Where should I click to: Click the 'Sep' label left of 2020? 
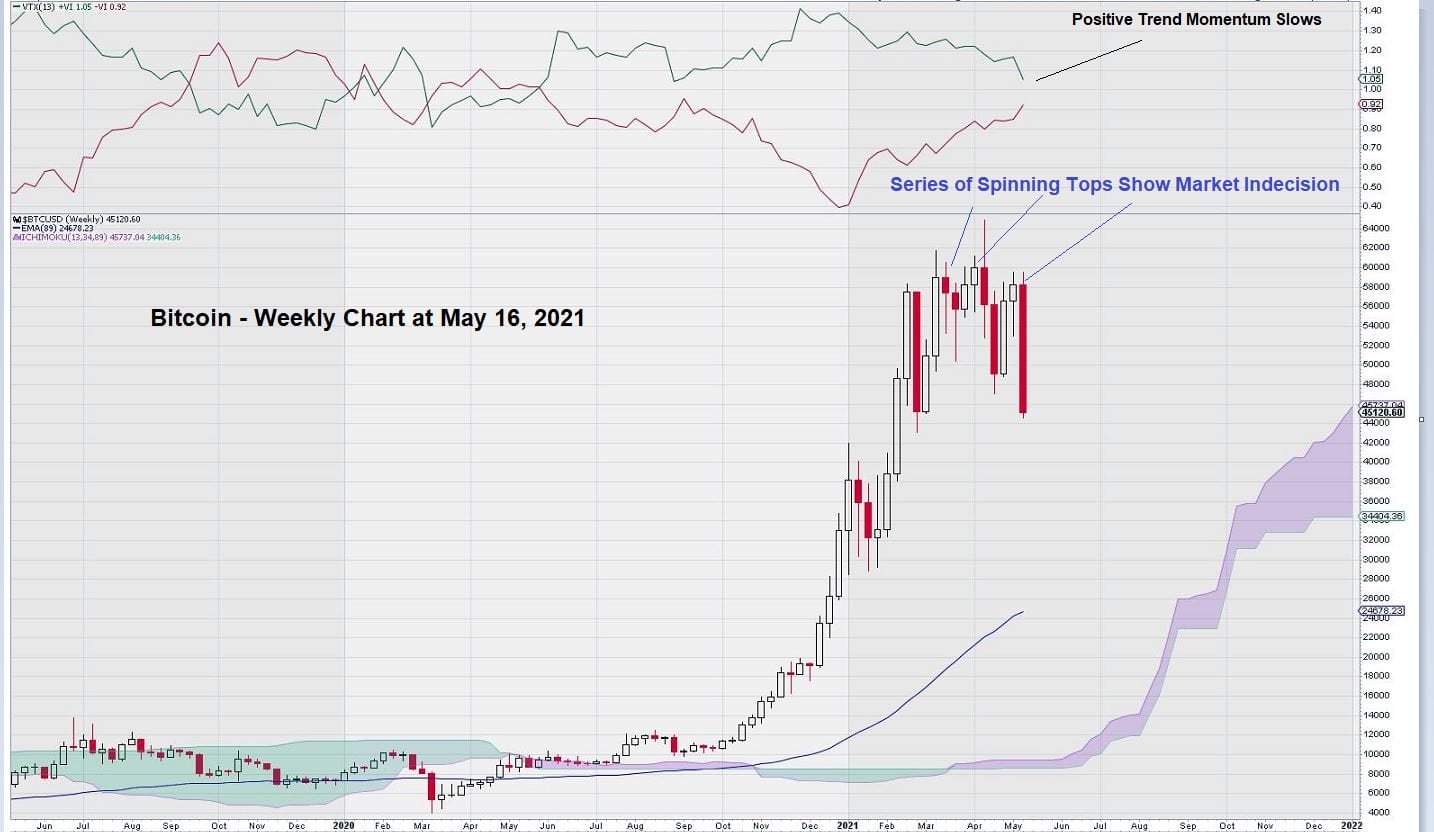(172, 826)
